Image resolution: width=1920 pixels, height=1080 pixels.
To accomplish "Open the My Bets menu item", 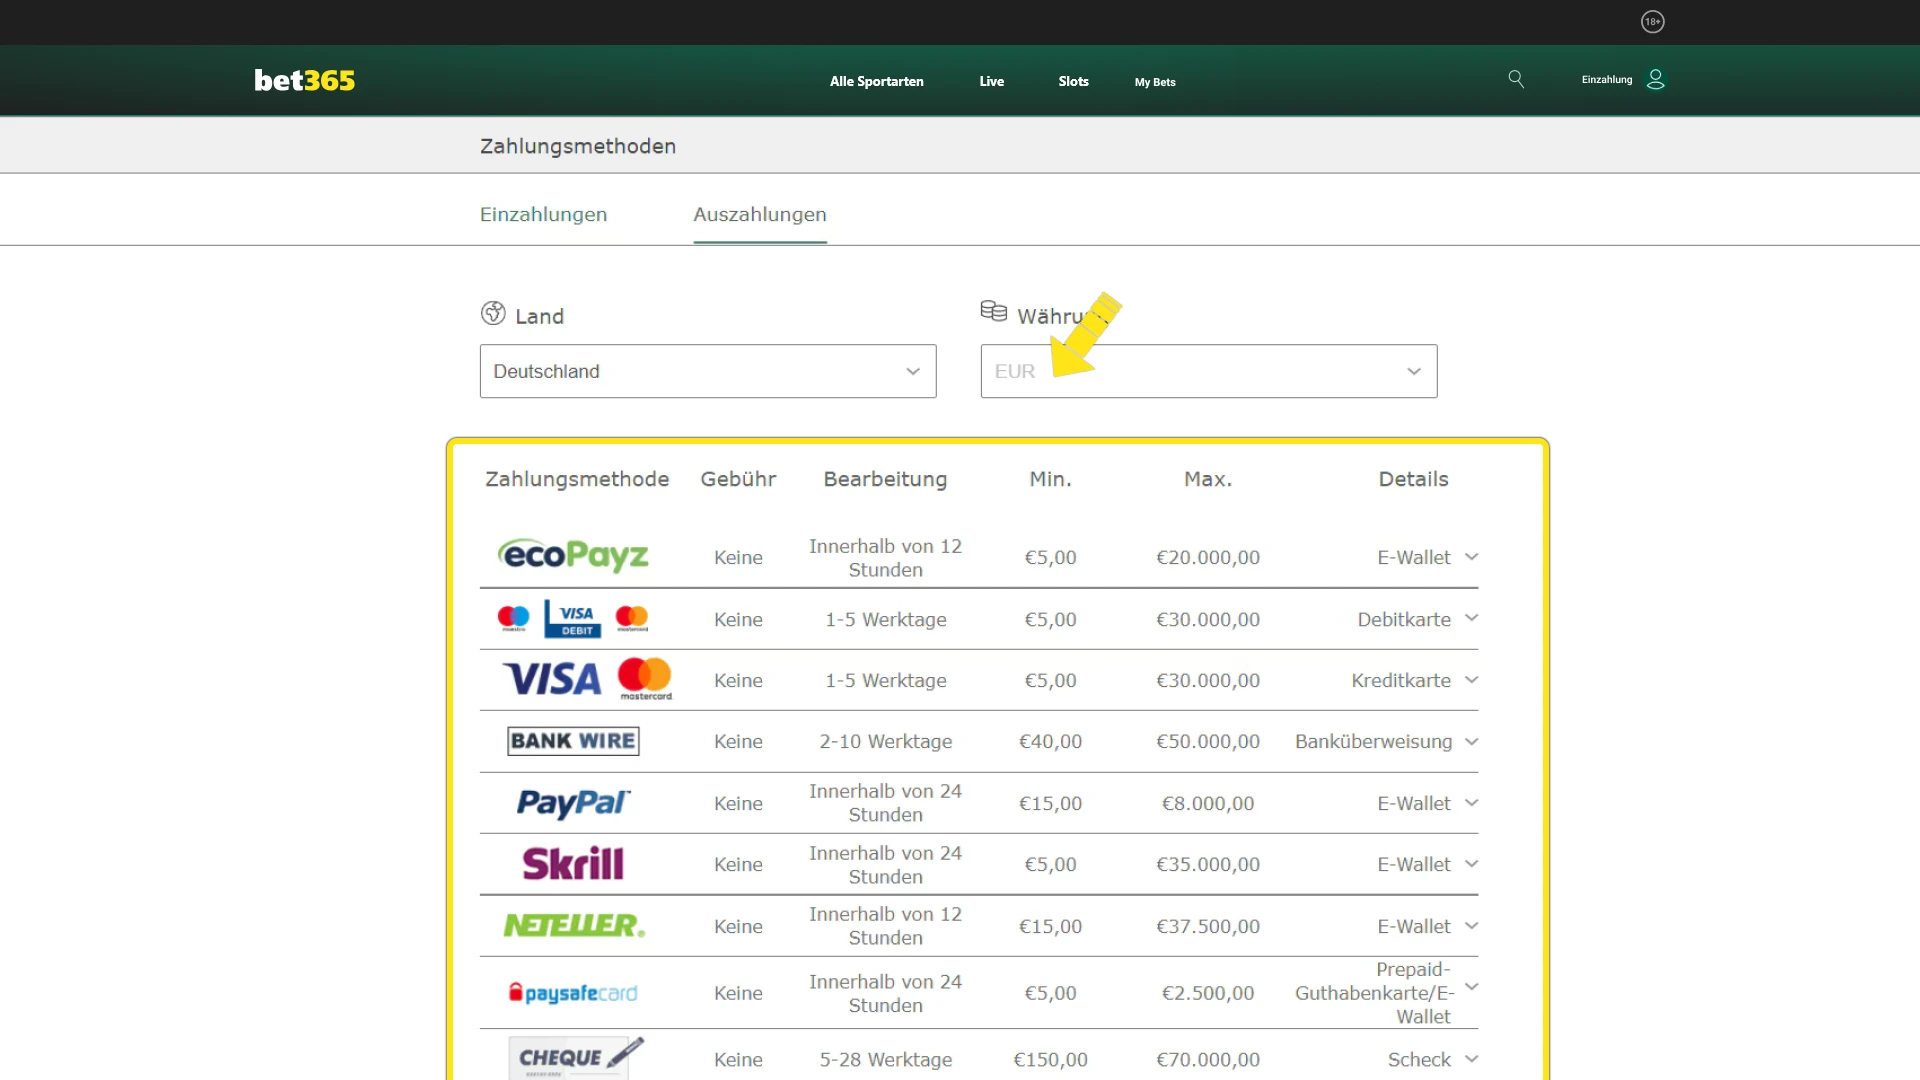I will pos(1155,82).
